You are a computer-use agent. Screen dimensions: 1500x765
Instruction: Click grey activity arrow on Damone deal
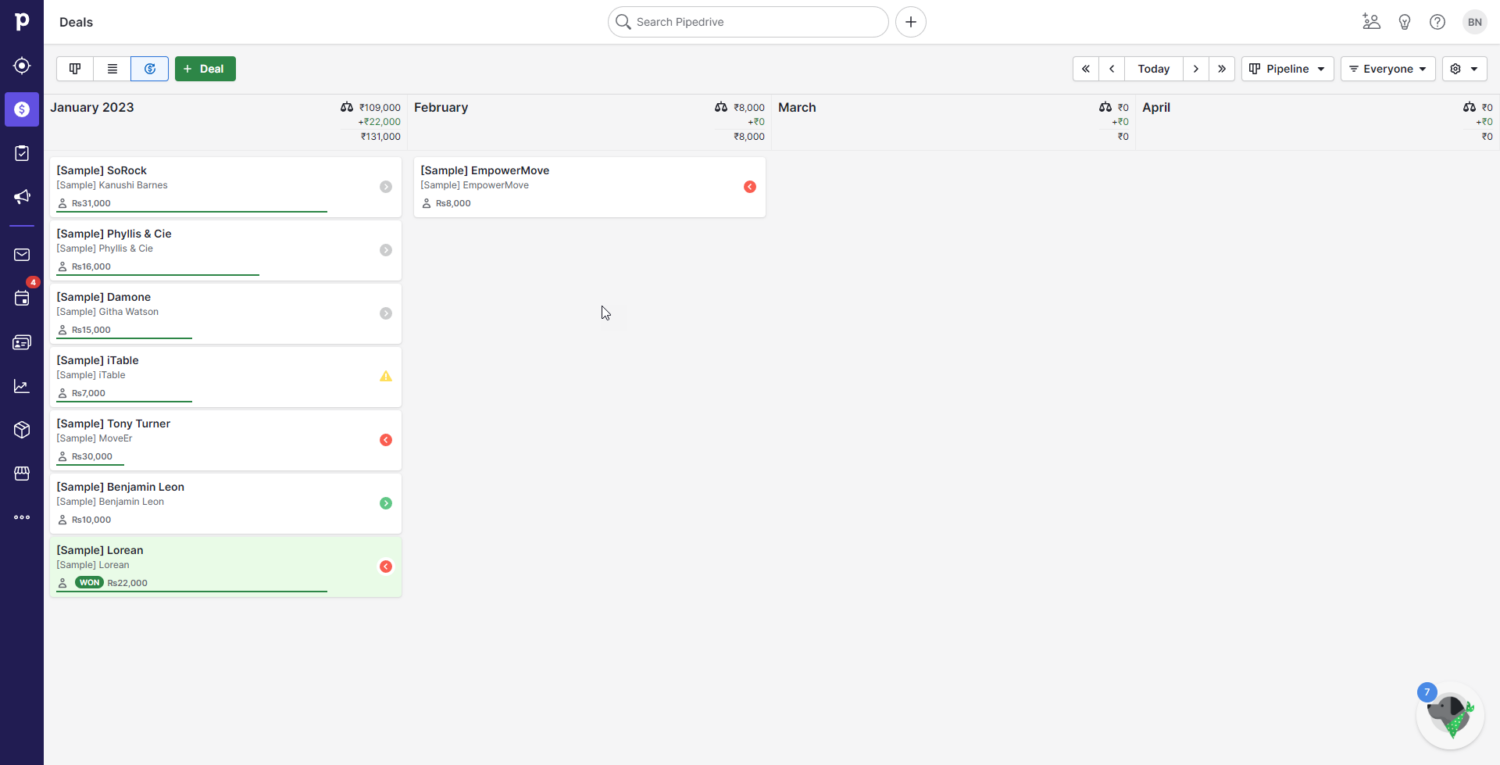tap(386, 313)
